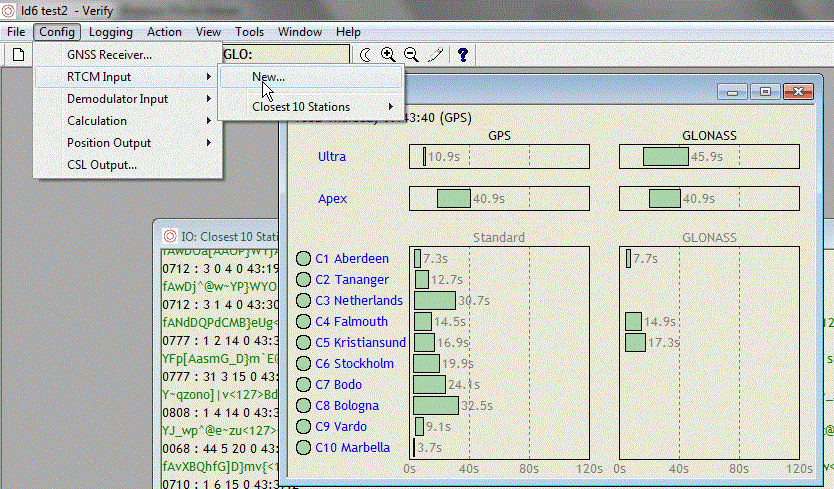Screen dimensions: 834x489
Task: Open the Logging menu
Action: 111,32
